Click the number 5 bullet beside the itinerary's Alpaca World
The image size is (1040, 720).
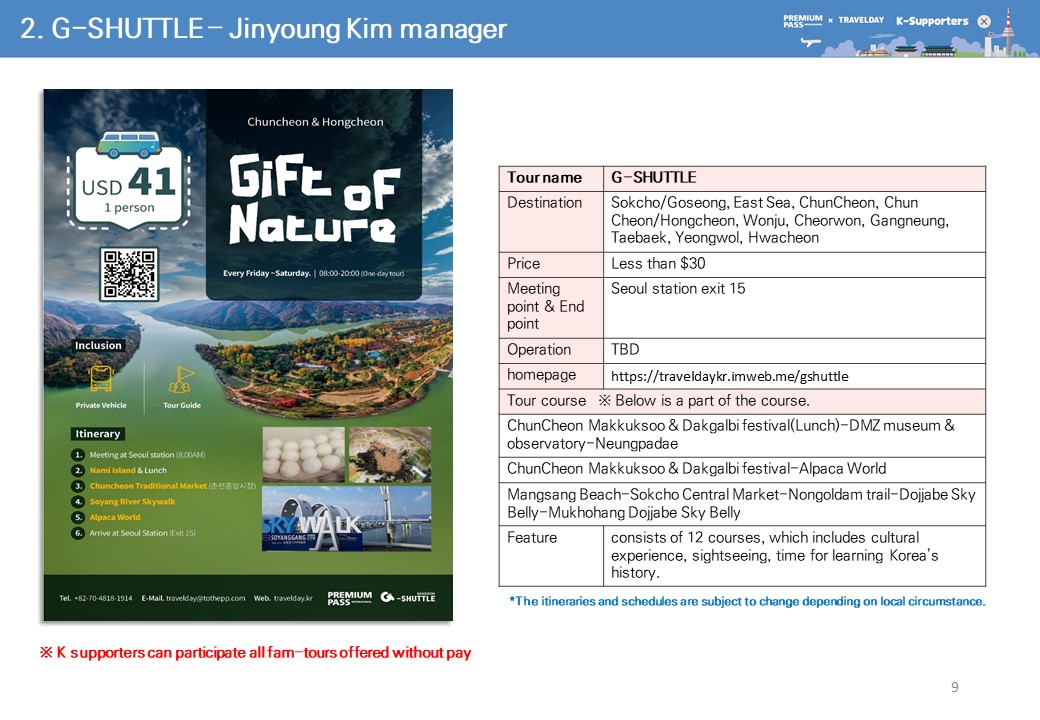[x=78, y=517]
